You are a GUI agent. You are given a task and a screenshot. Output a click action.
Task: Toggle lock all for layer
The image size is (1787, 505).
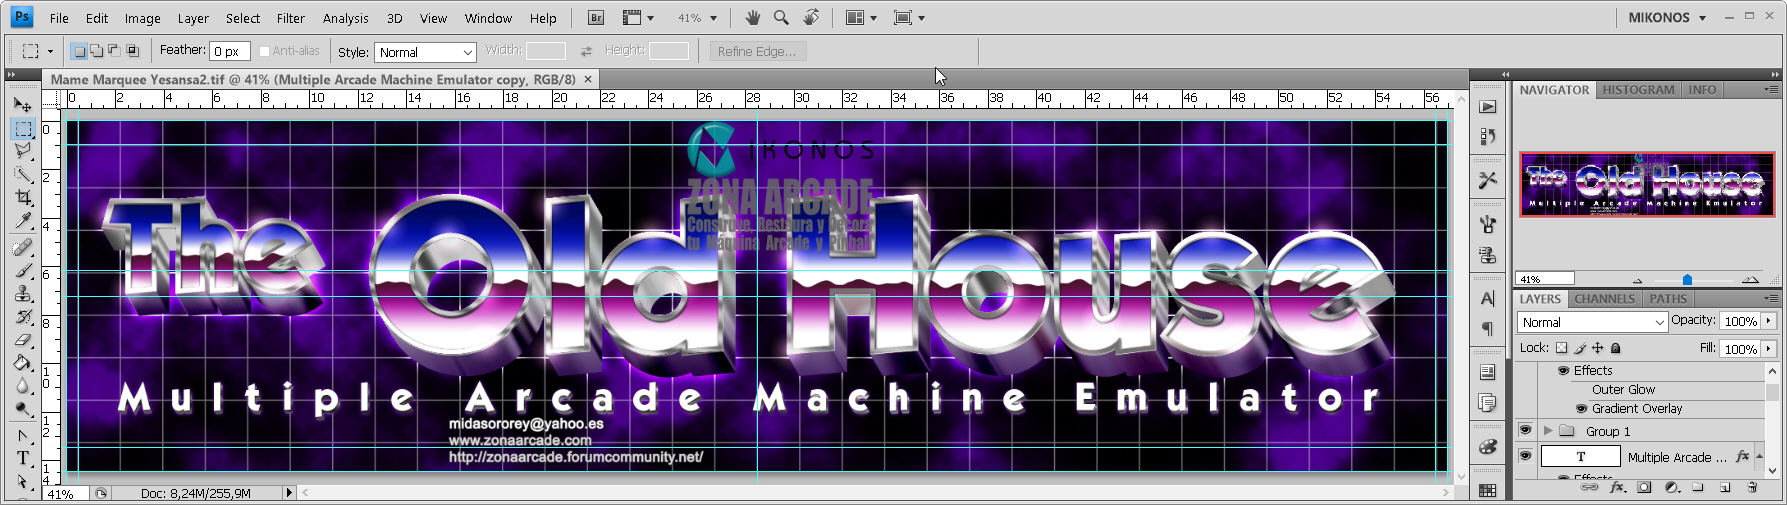tap(1616, 348)
